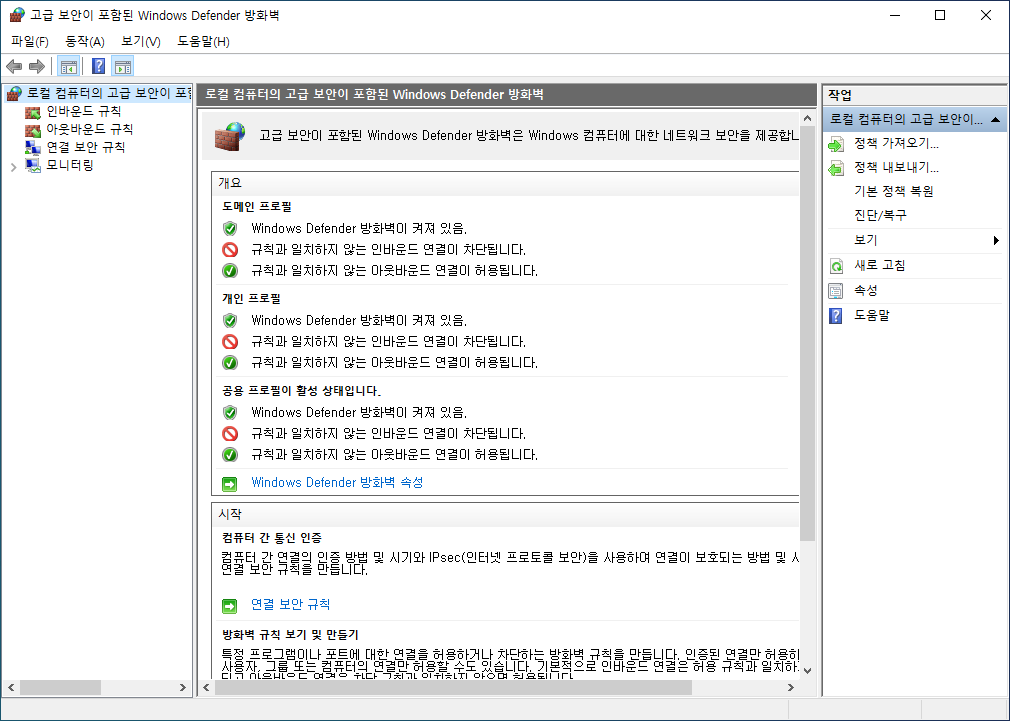The image size is (1010, 721).
Task: Click center pane horizontal scrollbar right arrow
Action: [x=791, y=687]
